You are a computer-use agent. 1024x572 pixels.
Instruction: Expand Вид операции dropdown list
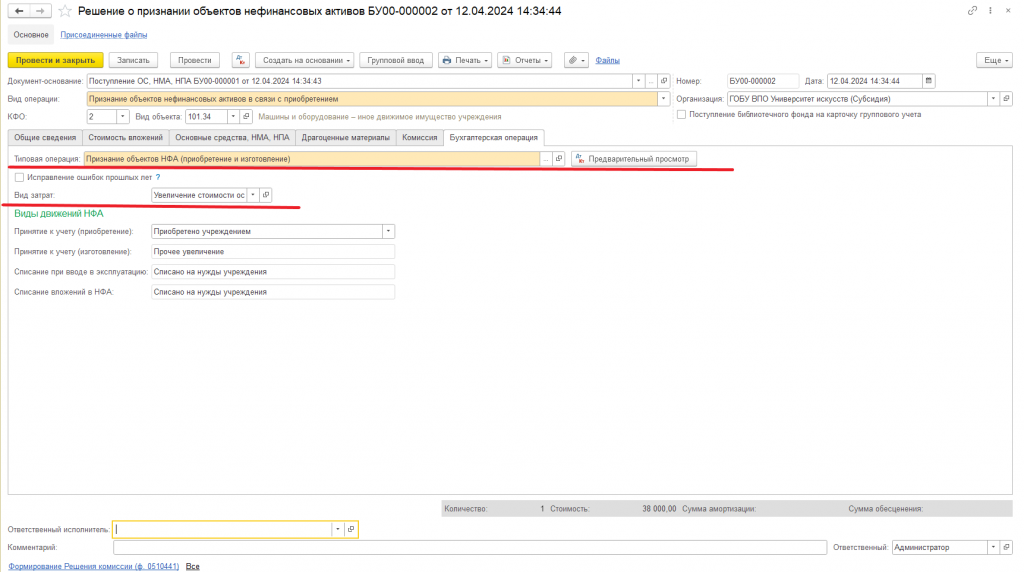tap(664, 99)
